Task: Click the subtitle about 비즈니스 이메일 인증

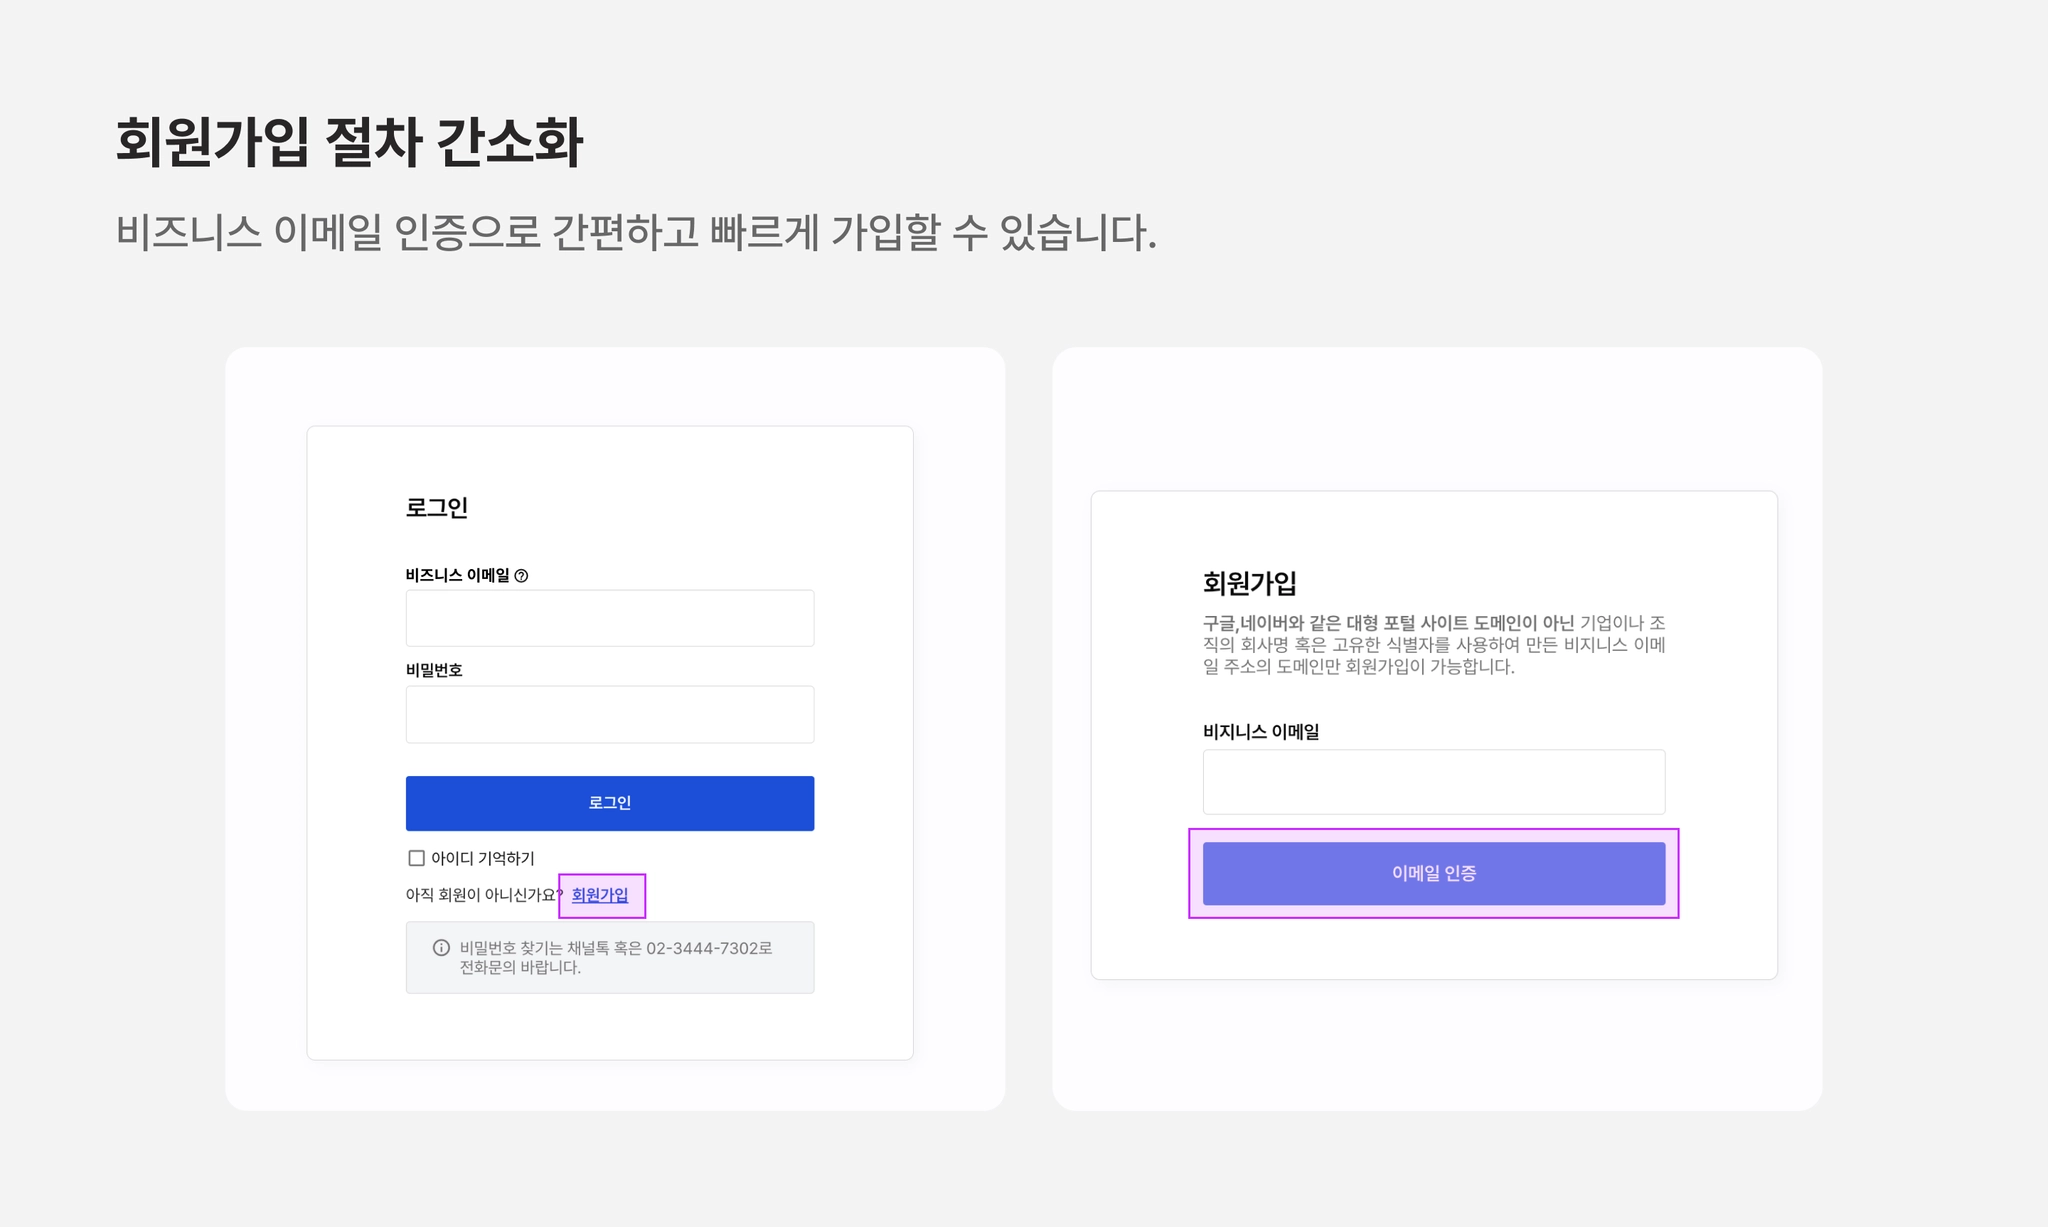Action: click(636, 233)
